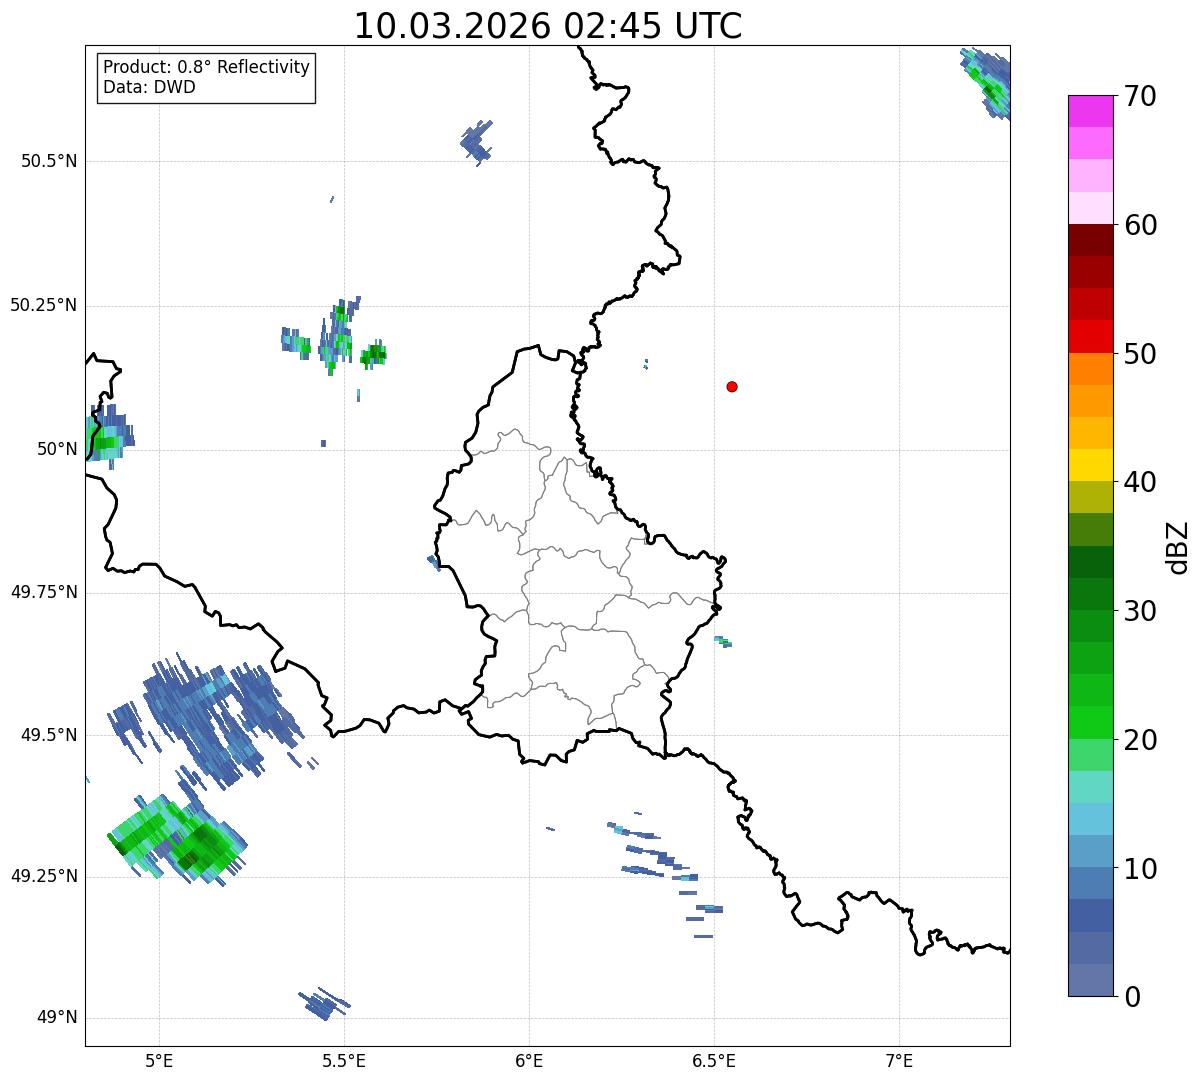This screenshot has width=1202, height=1081.
Task: Click the title '10.03.2026 02:45 UTC'
Action: point(548,25)
